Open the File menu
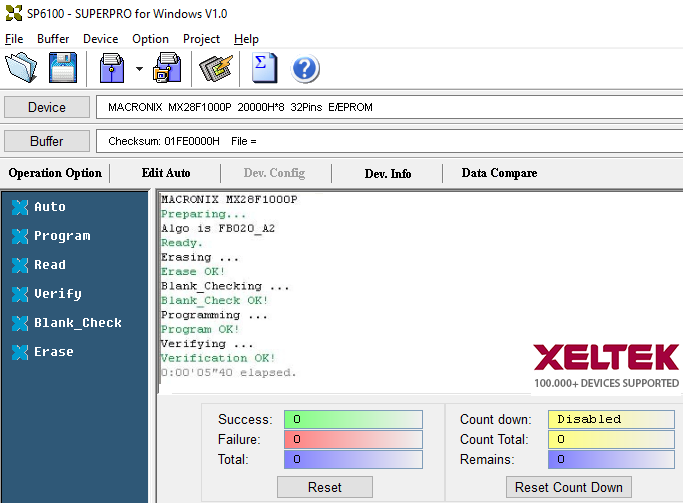This screenshot has height=503, width=684. click(x=14, y=39)
